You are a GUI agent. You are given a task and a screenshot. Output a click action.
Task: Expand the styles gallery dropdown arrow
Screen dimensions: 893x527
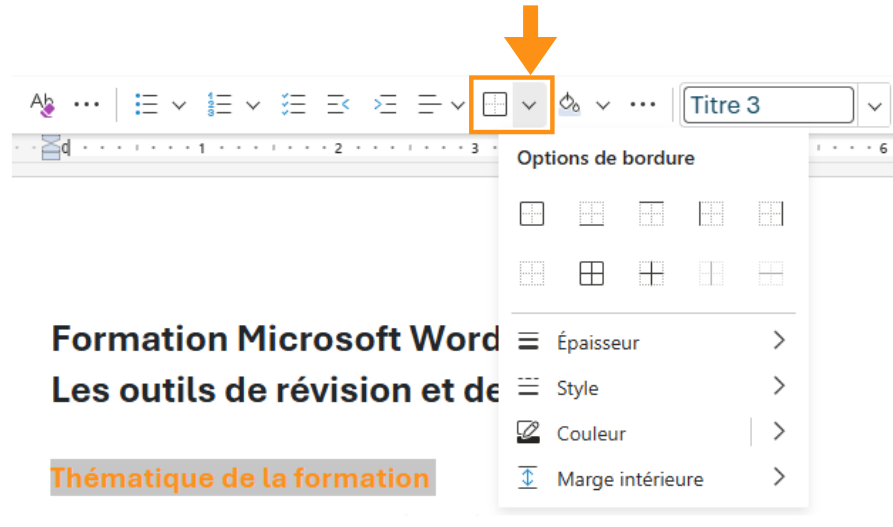click(875, 106)
